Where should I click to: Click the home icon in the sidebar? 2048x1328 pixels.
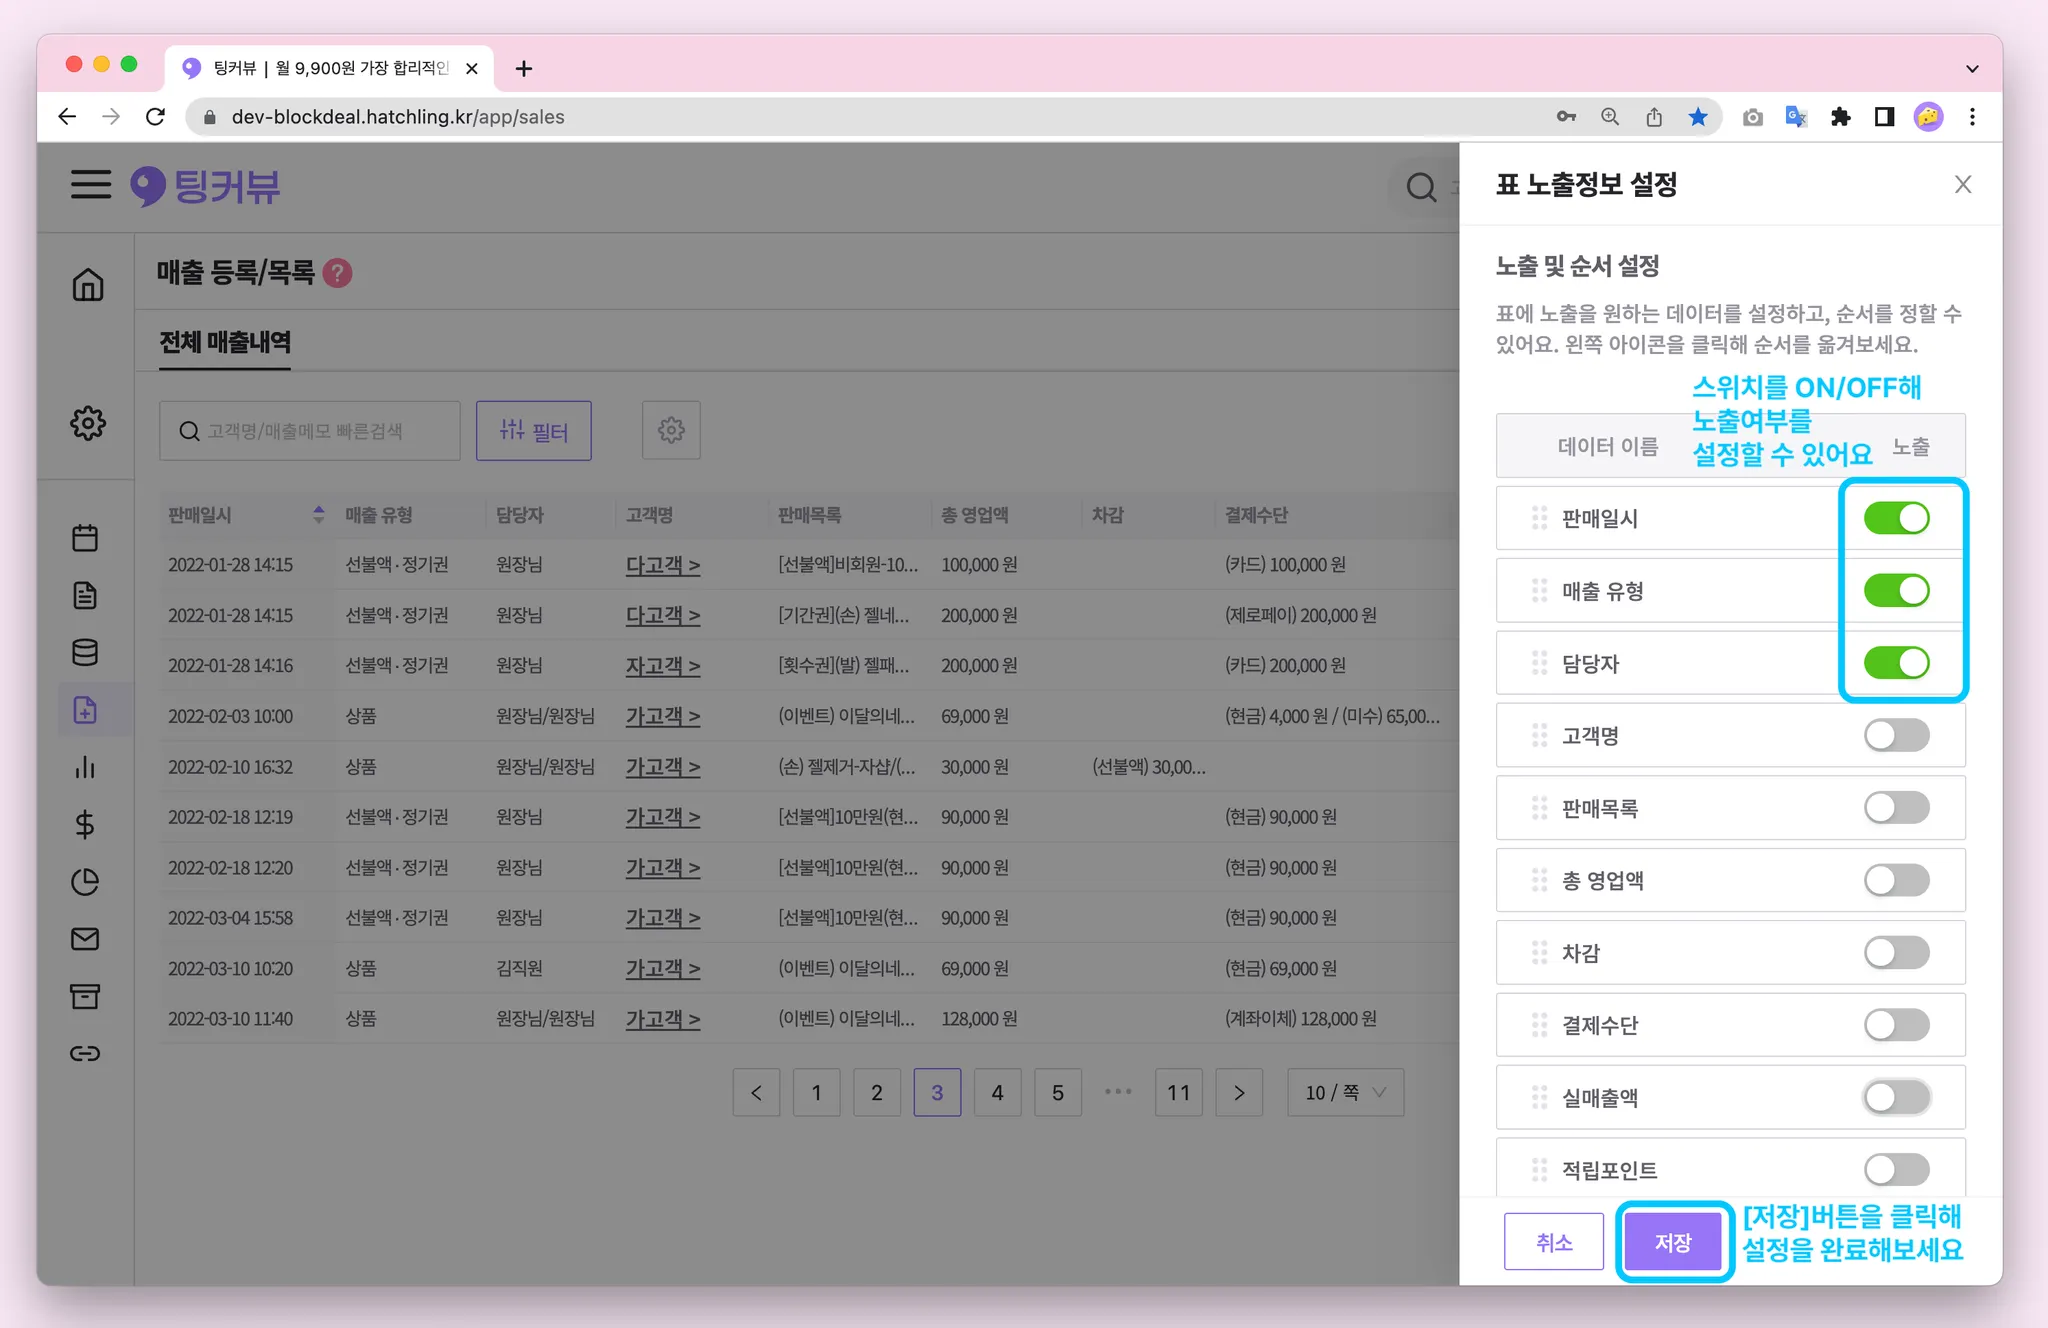(x=88, y=286)
